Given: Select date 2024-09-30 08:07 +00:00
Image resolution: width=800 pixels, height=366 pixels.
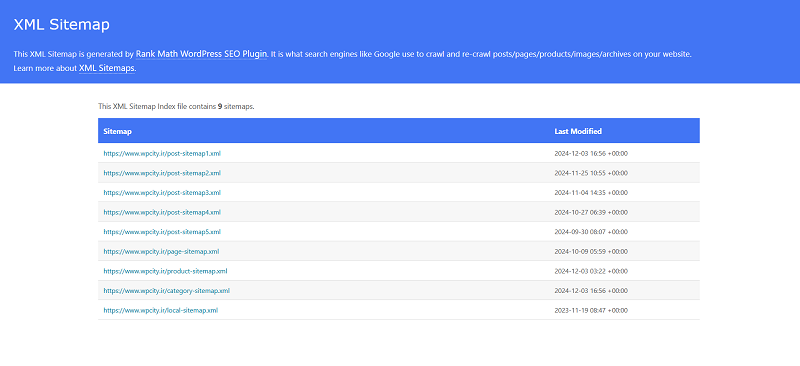Looking at the screenshot, I should 591,232.
